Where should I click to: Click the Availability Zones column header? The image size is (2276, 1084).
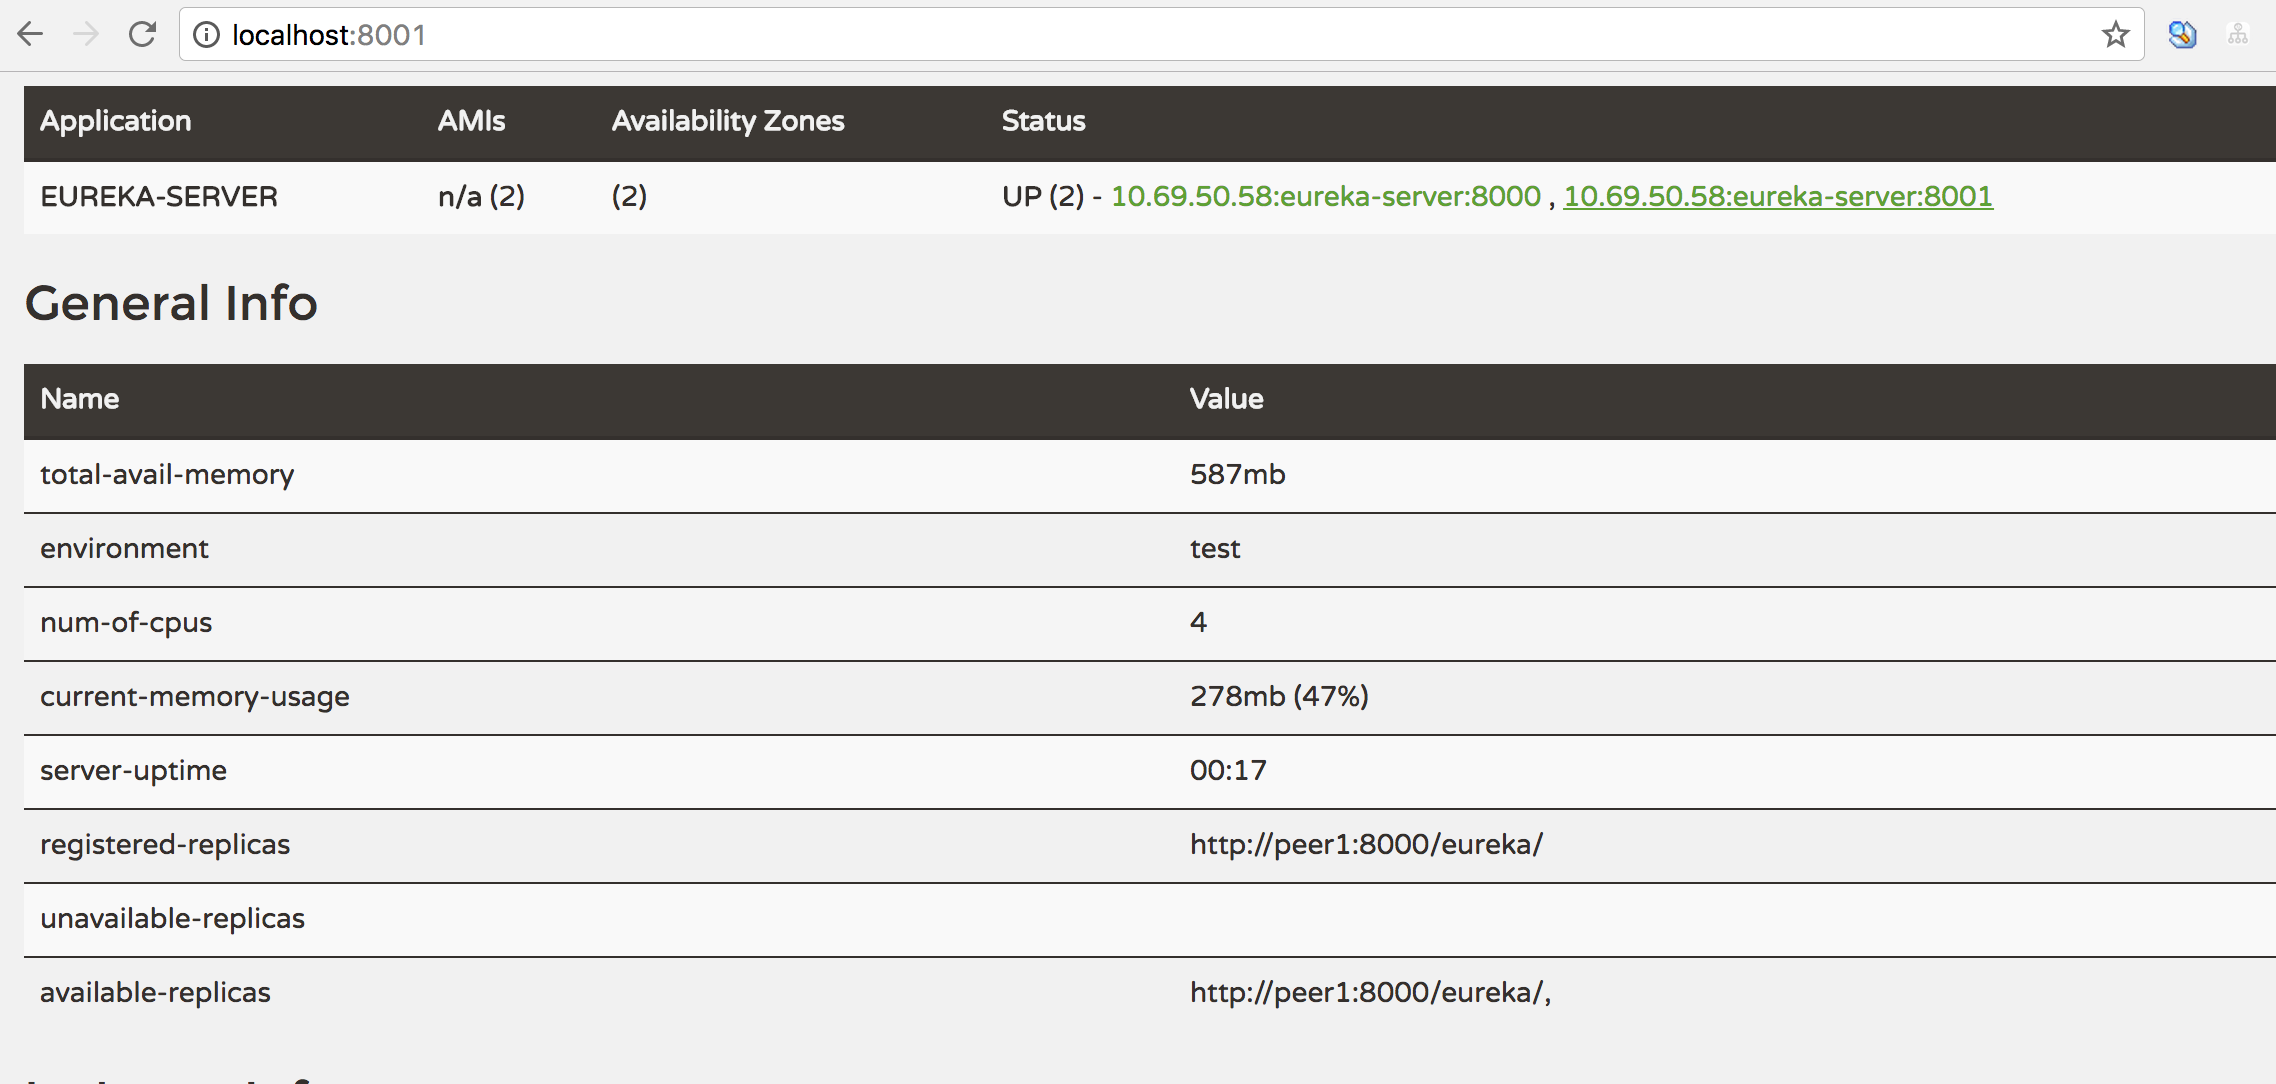728,121
